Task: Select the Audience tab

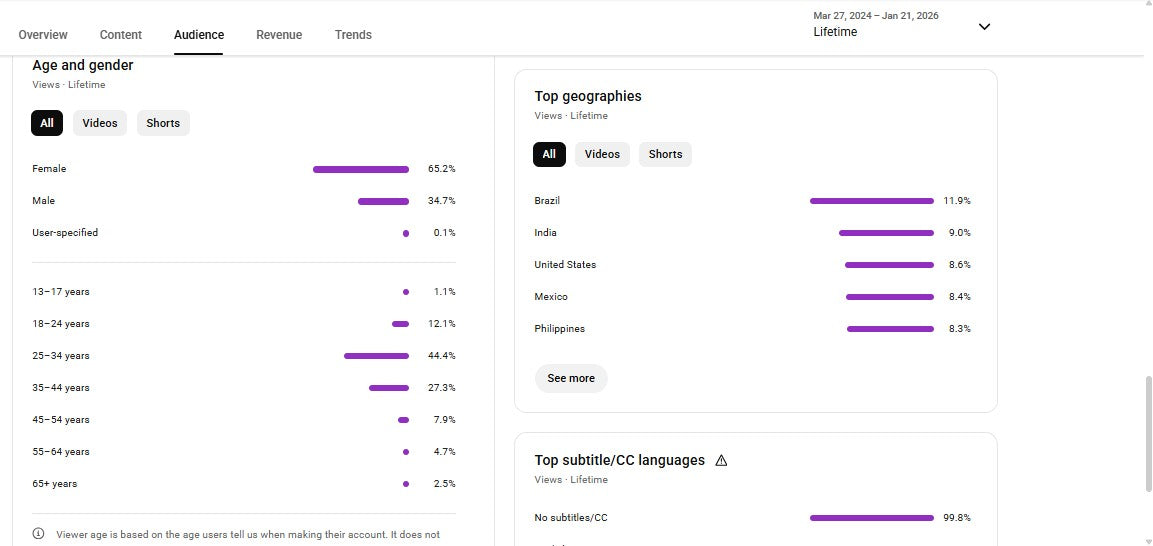Action: pos(199,35)
